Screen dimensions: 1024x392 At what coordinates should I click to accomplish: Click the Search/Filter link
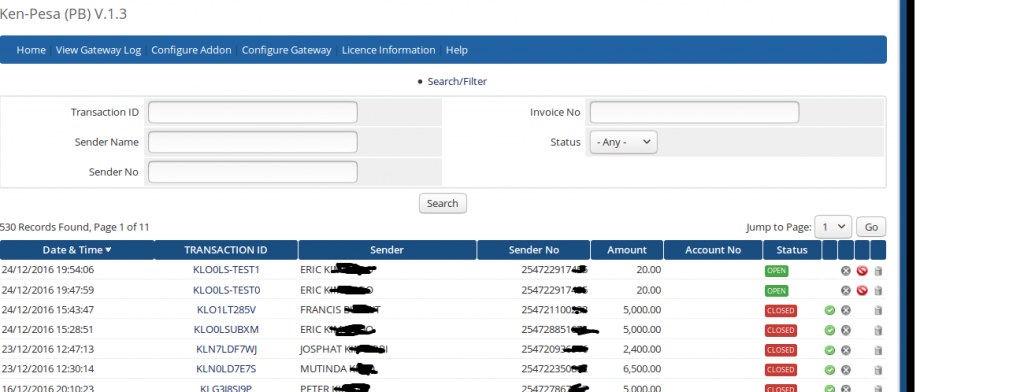pos(457,82)
